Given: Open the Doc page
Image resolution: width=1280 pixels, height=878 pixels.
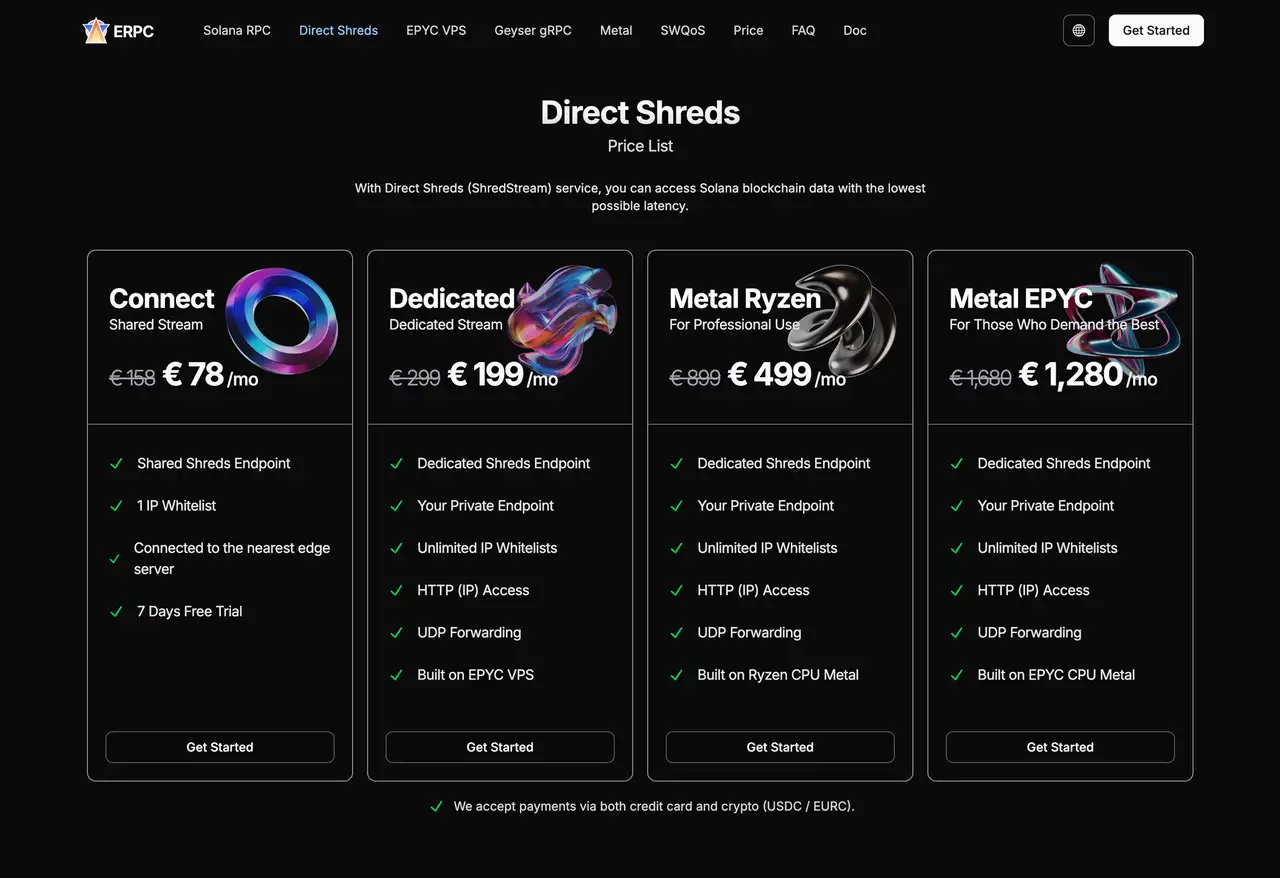Looking at the screenshot, I should 855,30.
